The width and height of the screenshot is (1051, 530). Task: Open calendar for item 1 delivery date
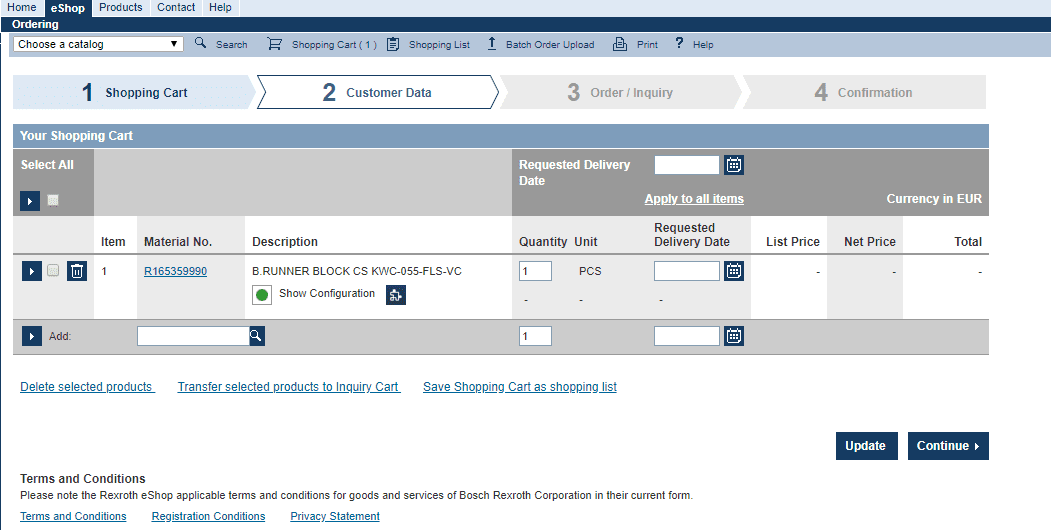click(x=734, y=271)
